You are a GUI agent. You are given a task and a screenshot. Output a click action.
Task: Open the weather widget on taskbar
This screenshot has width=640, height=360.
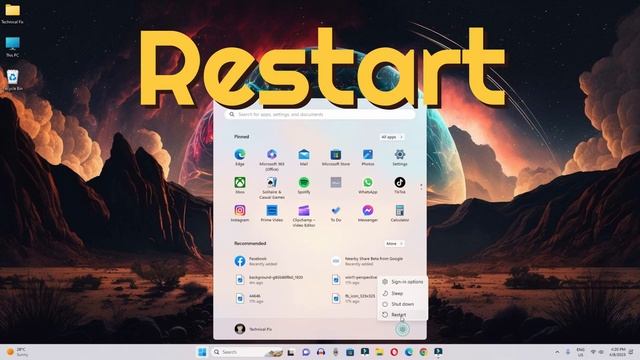point(17,352)
